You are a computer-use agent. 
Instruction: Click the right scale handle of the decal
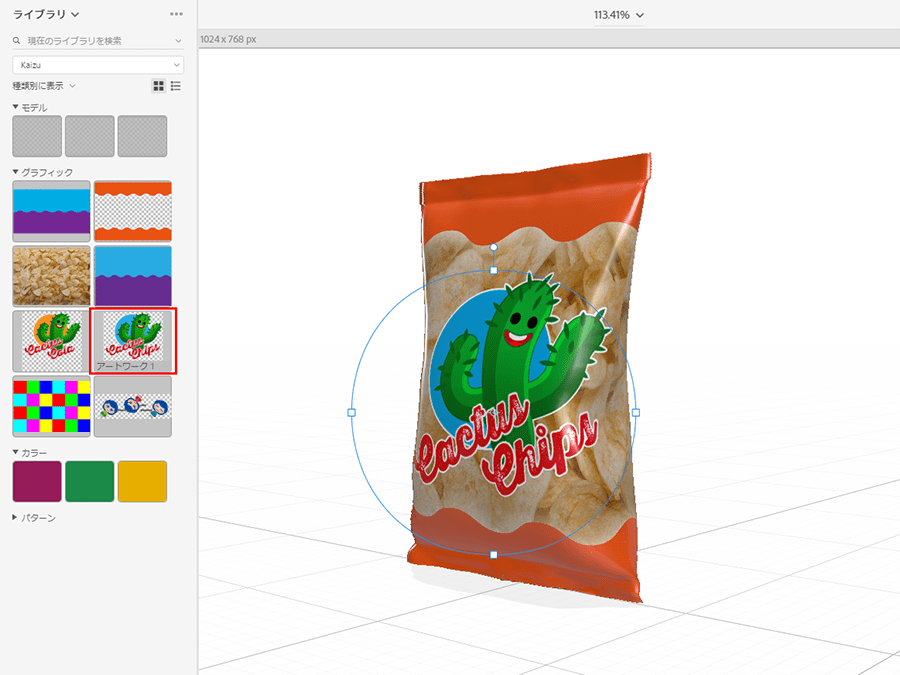coord(635,412)
